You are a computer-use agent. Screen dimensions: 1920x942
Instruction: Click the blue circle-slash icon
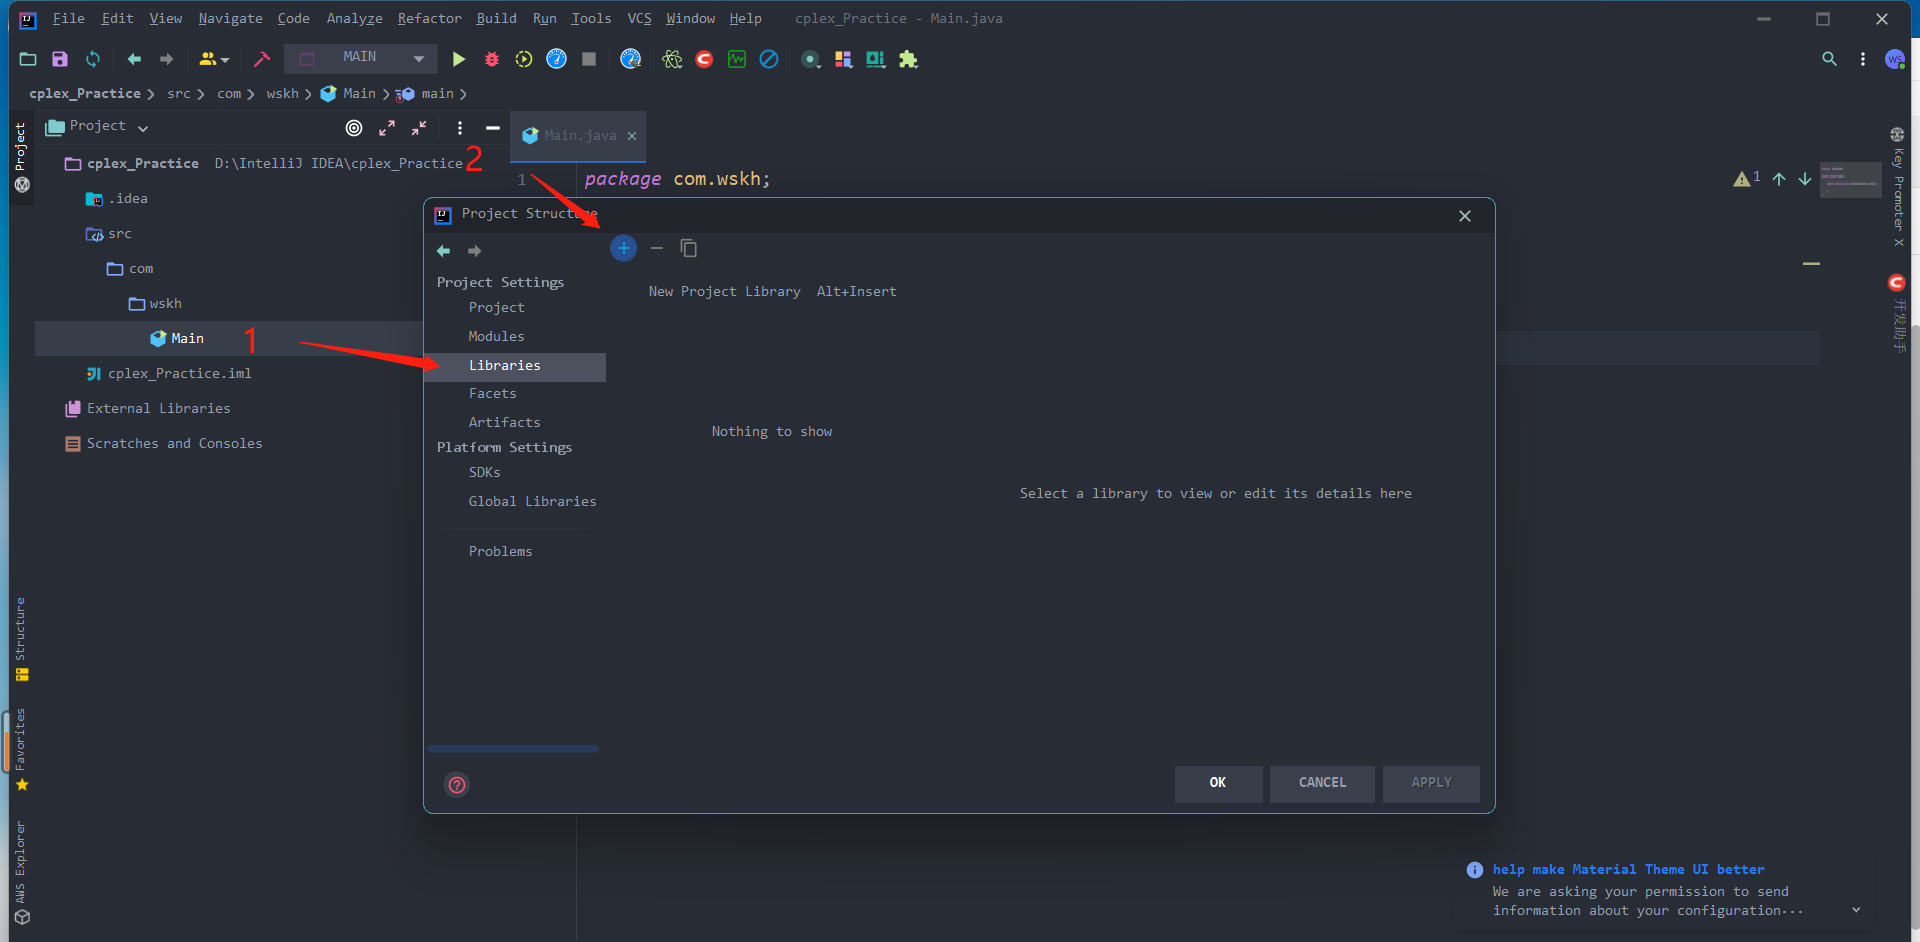pos(769,59)
